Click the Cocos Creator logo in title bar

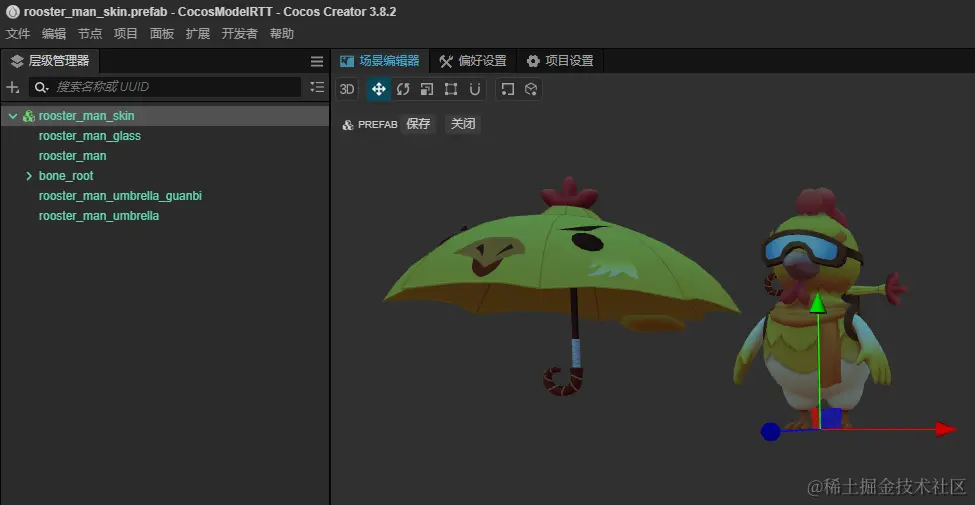12,12
